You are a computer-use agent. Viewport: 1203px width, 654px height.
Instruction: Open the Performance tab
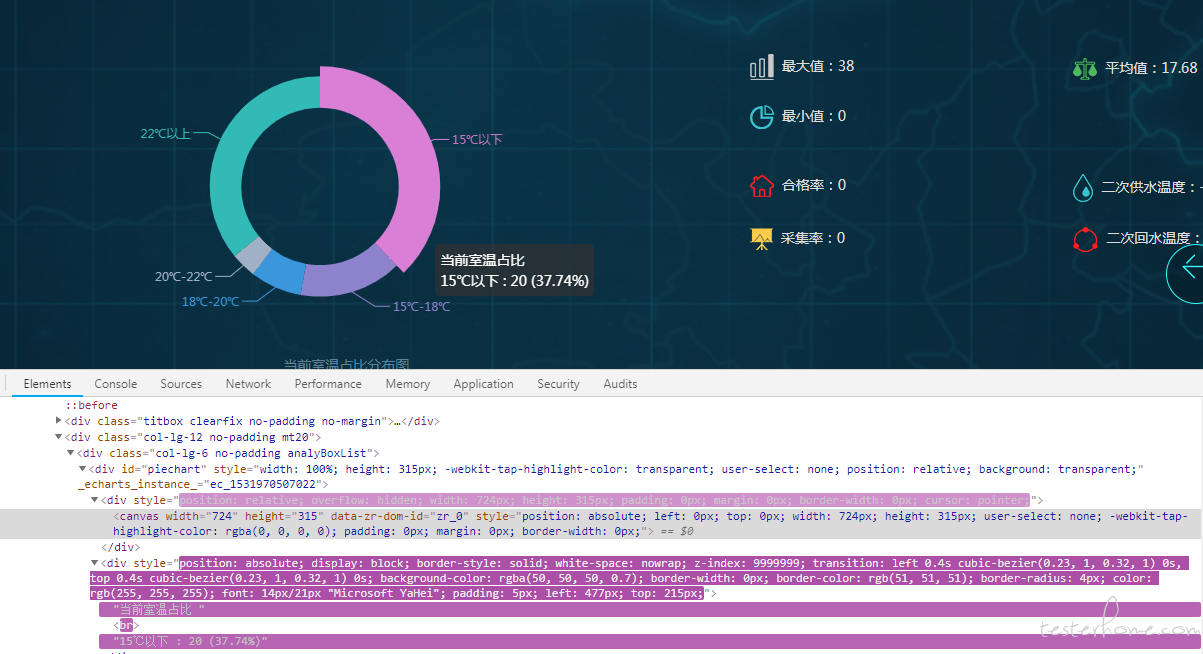[328, 384]
